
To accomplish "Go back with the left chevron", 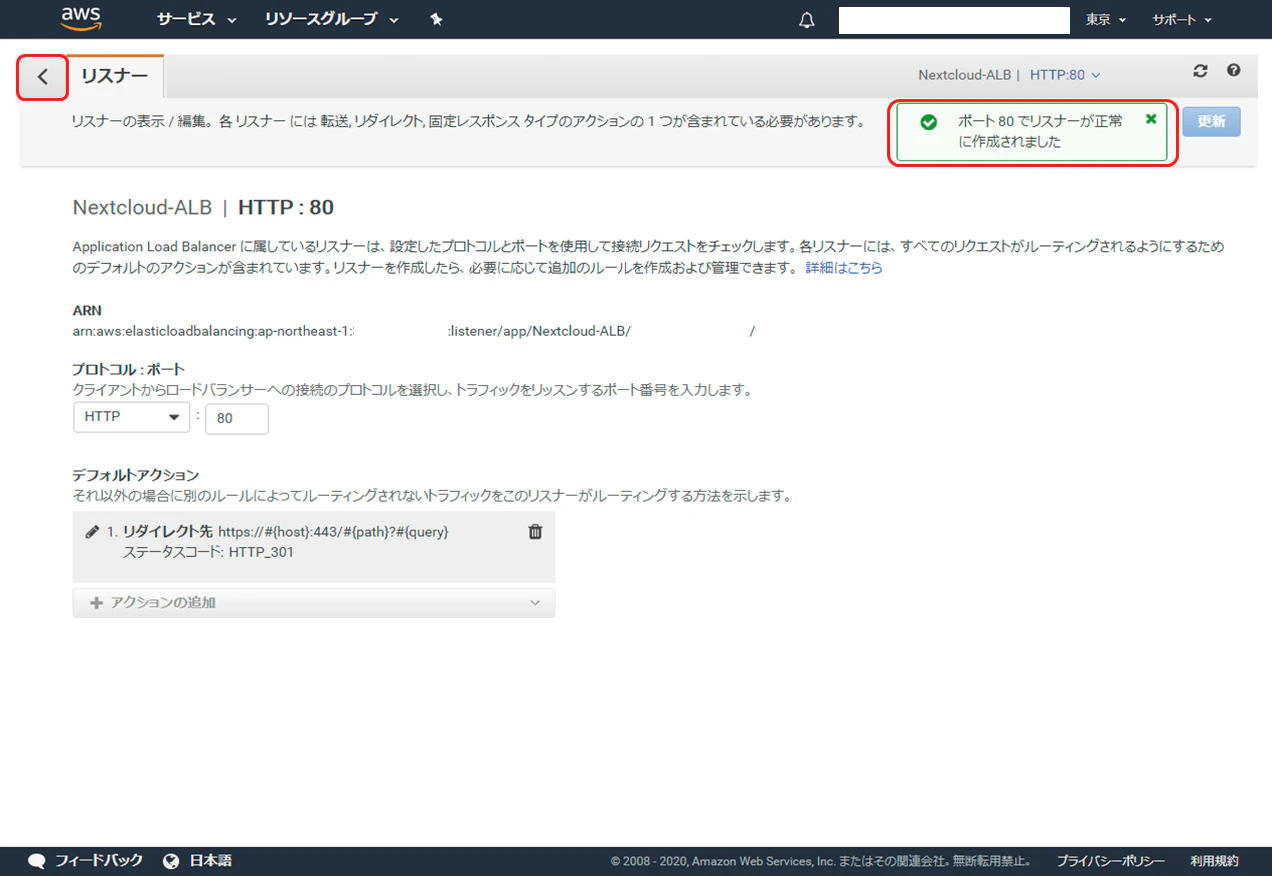I will click(x=43, y=77).
